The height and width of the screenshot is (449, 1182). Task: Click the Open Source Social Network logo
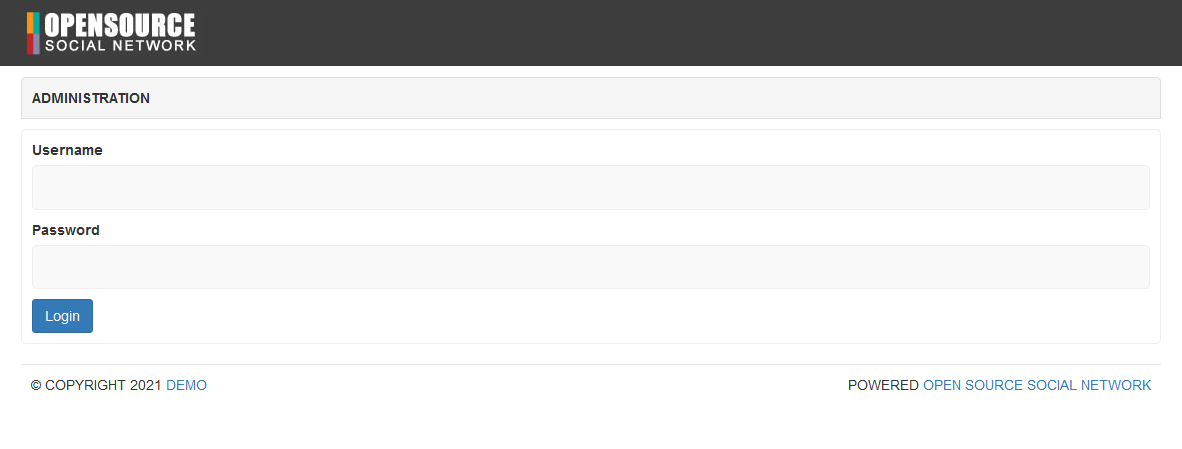(111, 33)
